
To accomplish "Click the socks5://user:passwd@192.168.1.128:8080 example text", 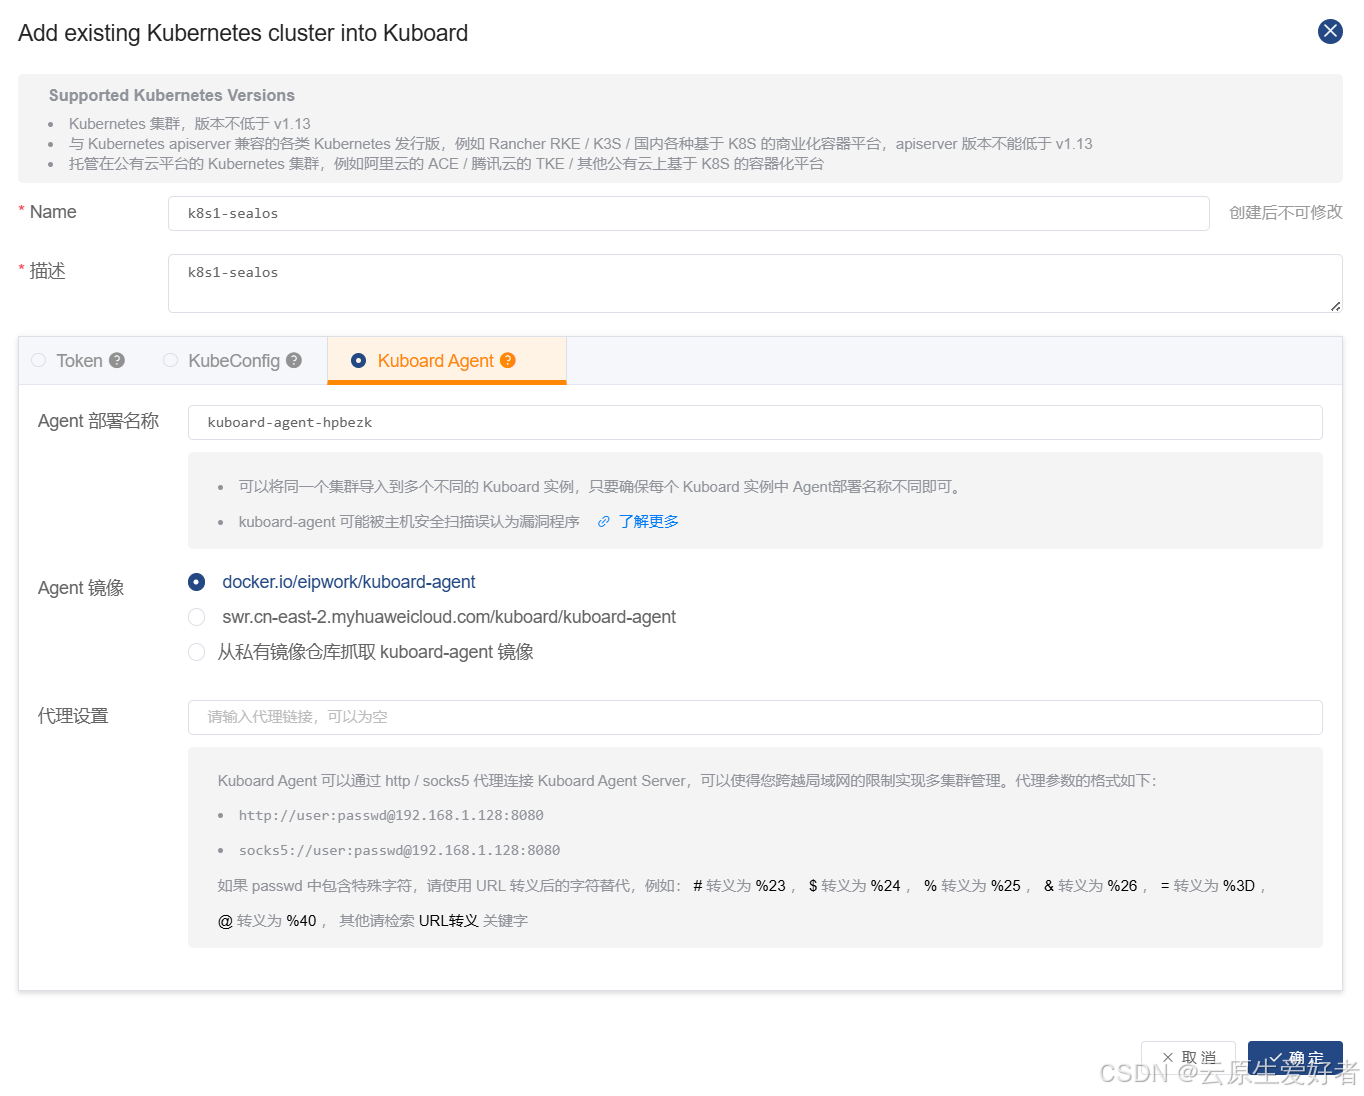I will click(x=399, y=850).
